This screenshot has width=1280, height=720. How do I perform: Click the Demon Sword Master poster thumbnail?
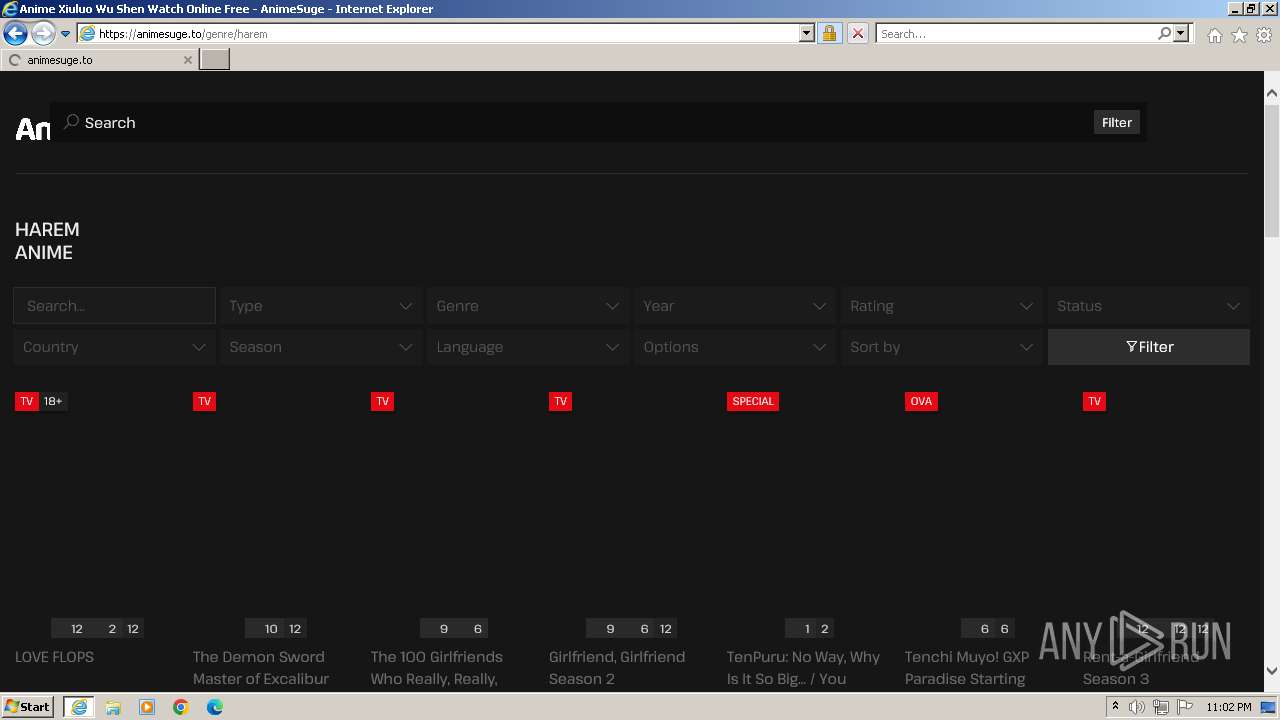pos(276,515)
